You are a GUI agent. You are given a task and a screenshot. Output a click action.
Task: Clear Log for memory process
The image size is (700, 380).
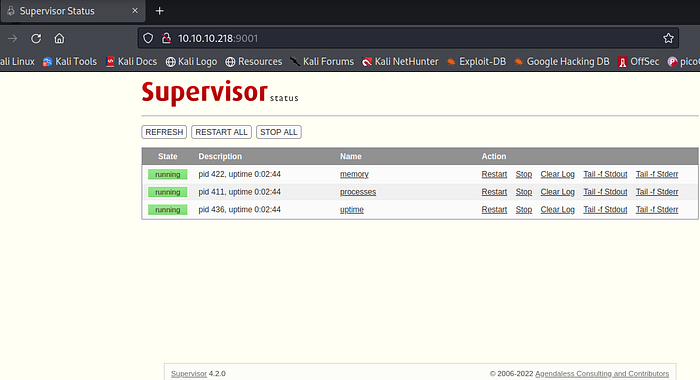pyautogui.click(x=558, y=174)
